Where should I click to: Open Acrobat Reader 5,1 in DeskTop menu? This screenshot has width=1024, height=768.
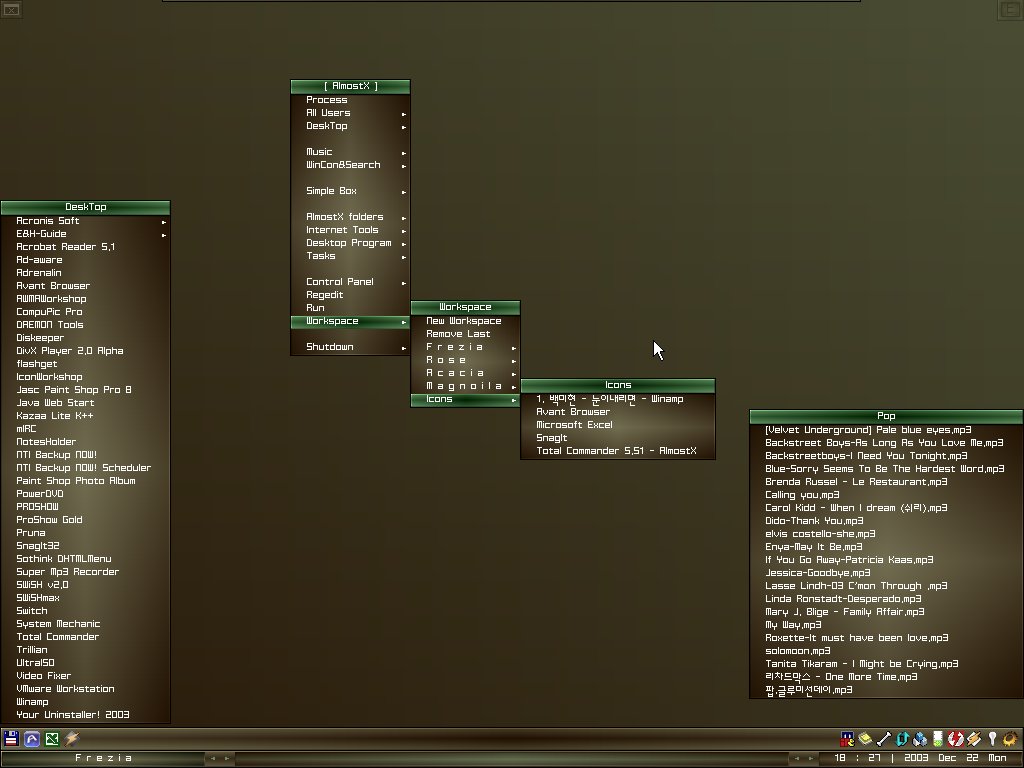(x=65, y=247)
